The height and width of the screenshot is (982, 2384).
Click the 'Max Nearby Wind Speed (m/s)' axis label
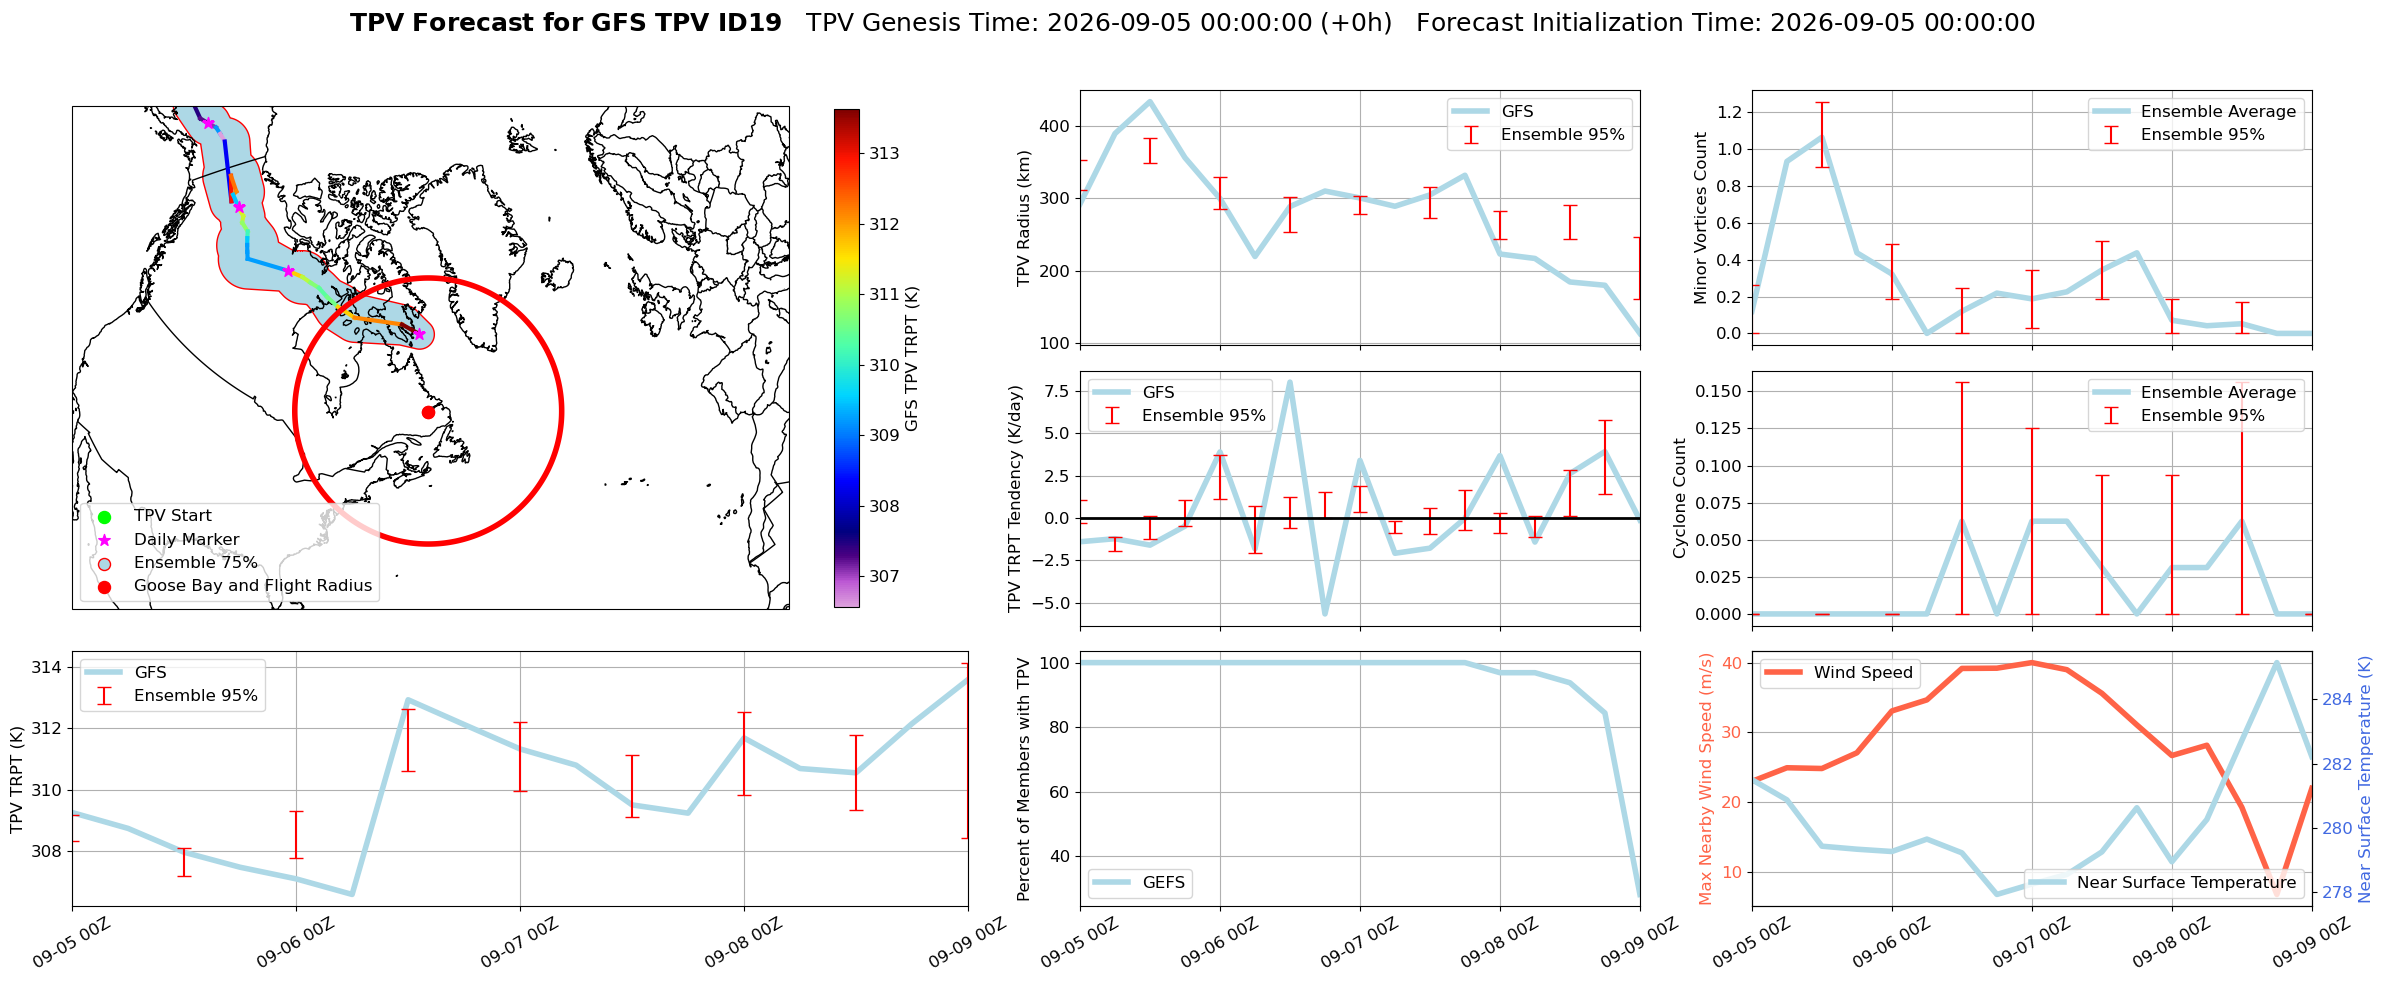pyautogui.click(x=1706, y=780)
